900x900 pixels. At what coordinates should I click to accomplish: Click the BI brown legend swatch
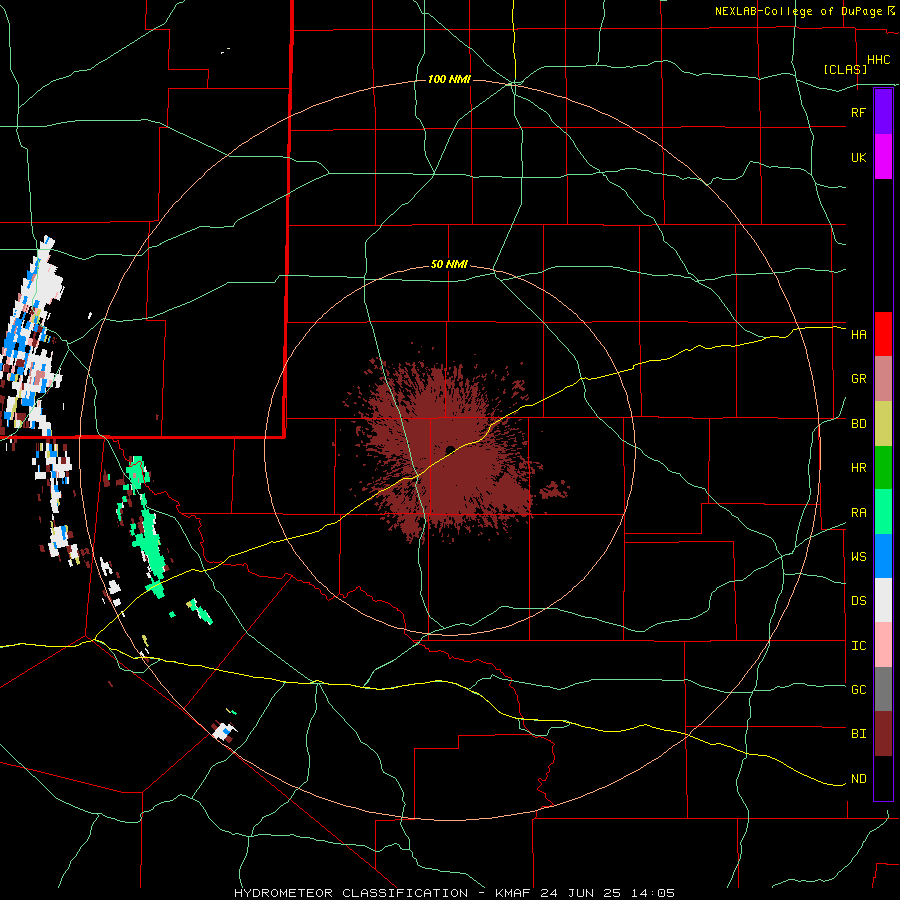[883, 734]
